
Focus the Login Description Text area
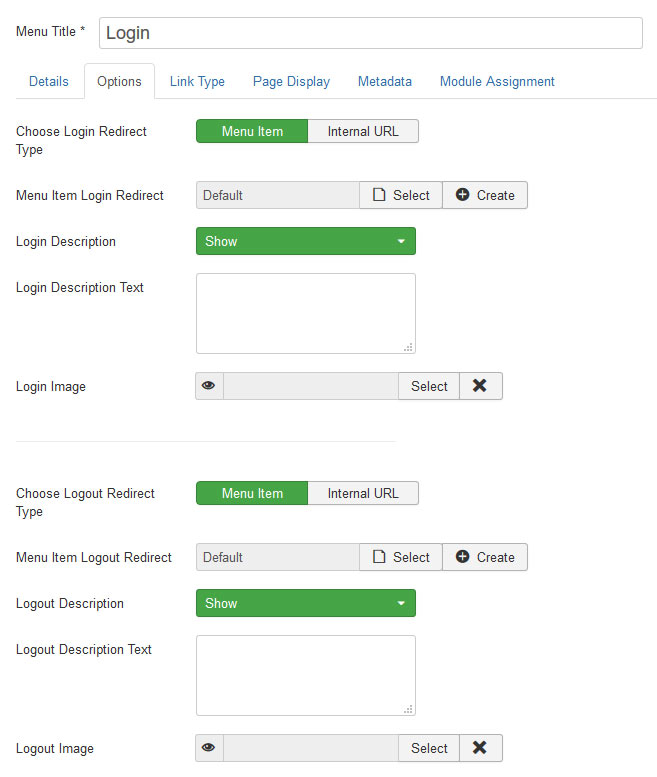tap(306, 313)
